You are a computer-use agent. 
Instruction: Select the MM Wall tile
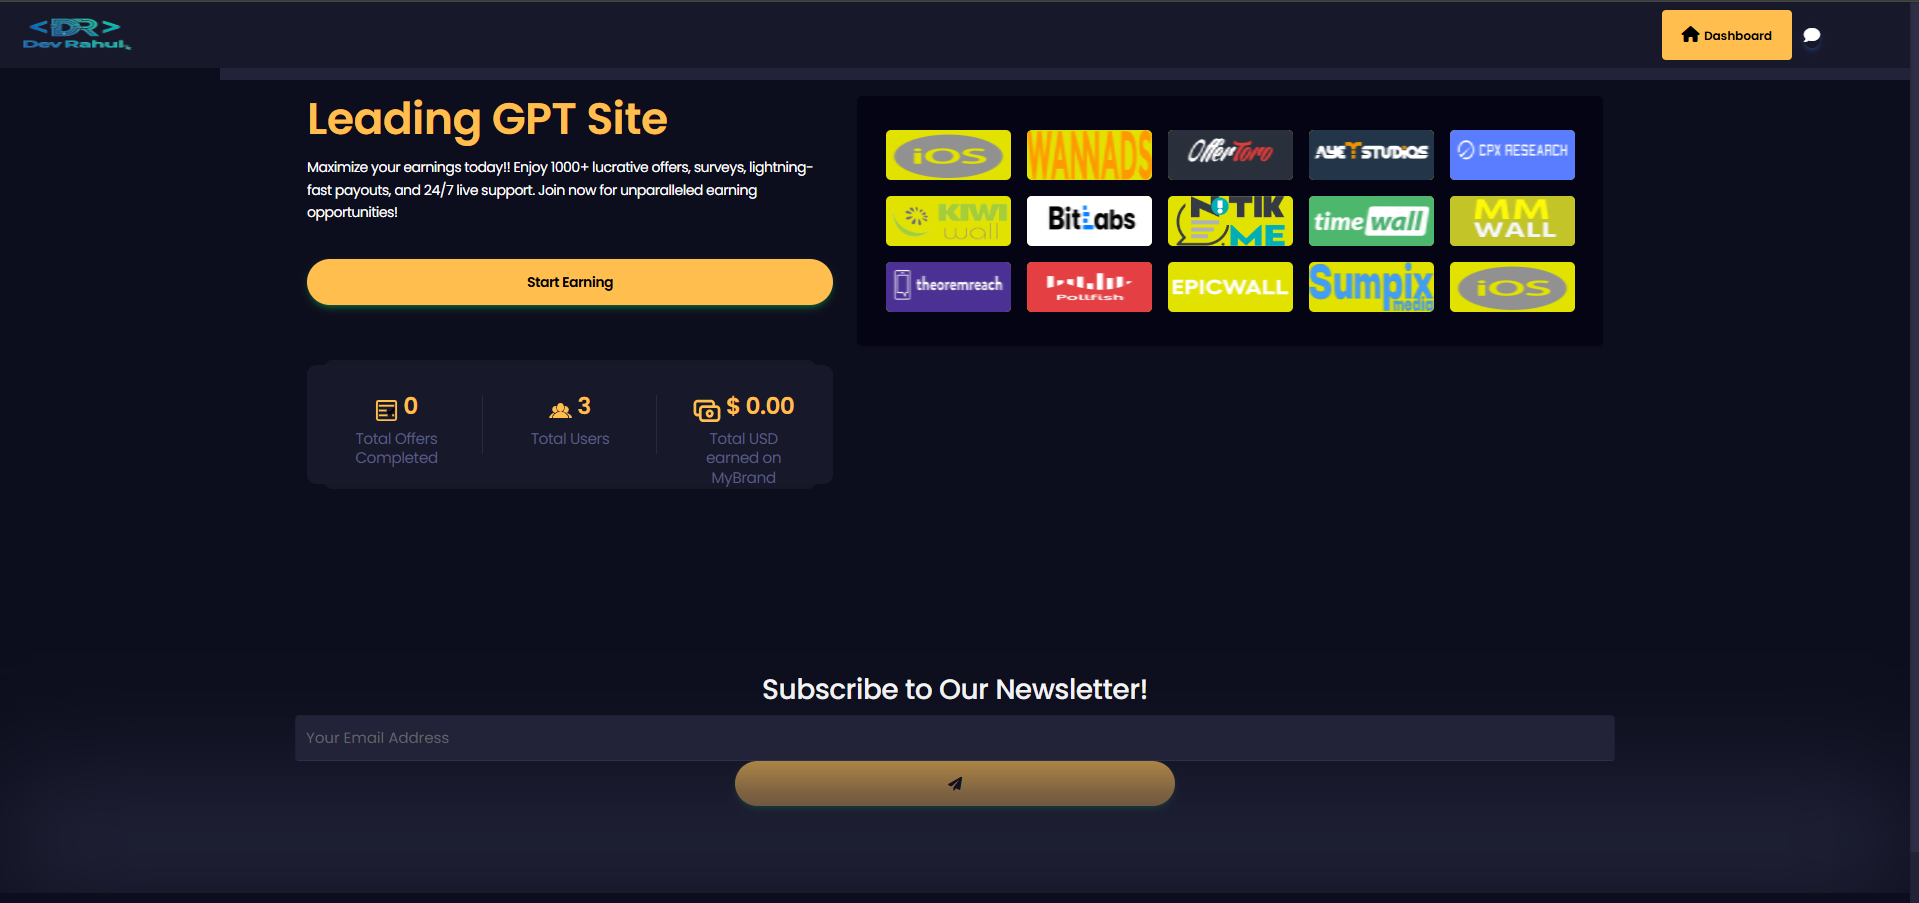(1512, 221)
